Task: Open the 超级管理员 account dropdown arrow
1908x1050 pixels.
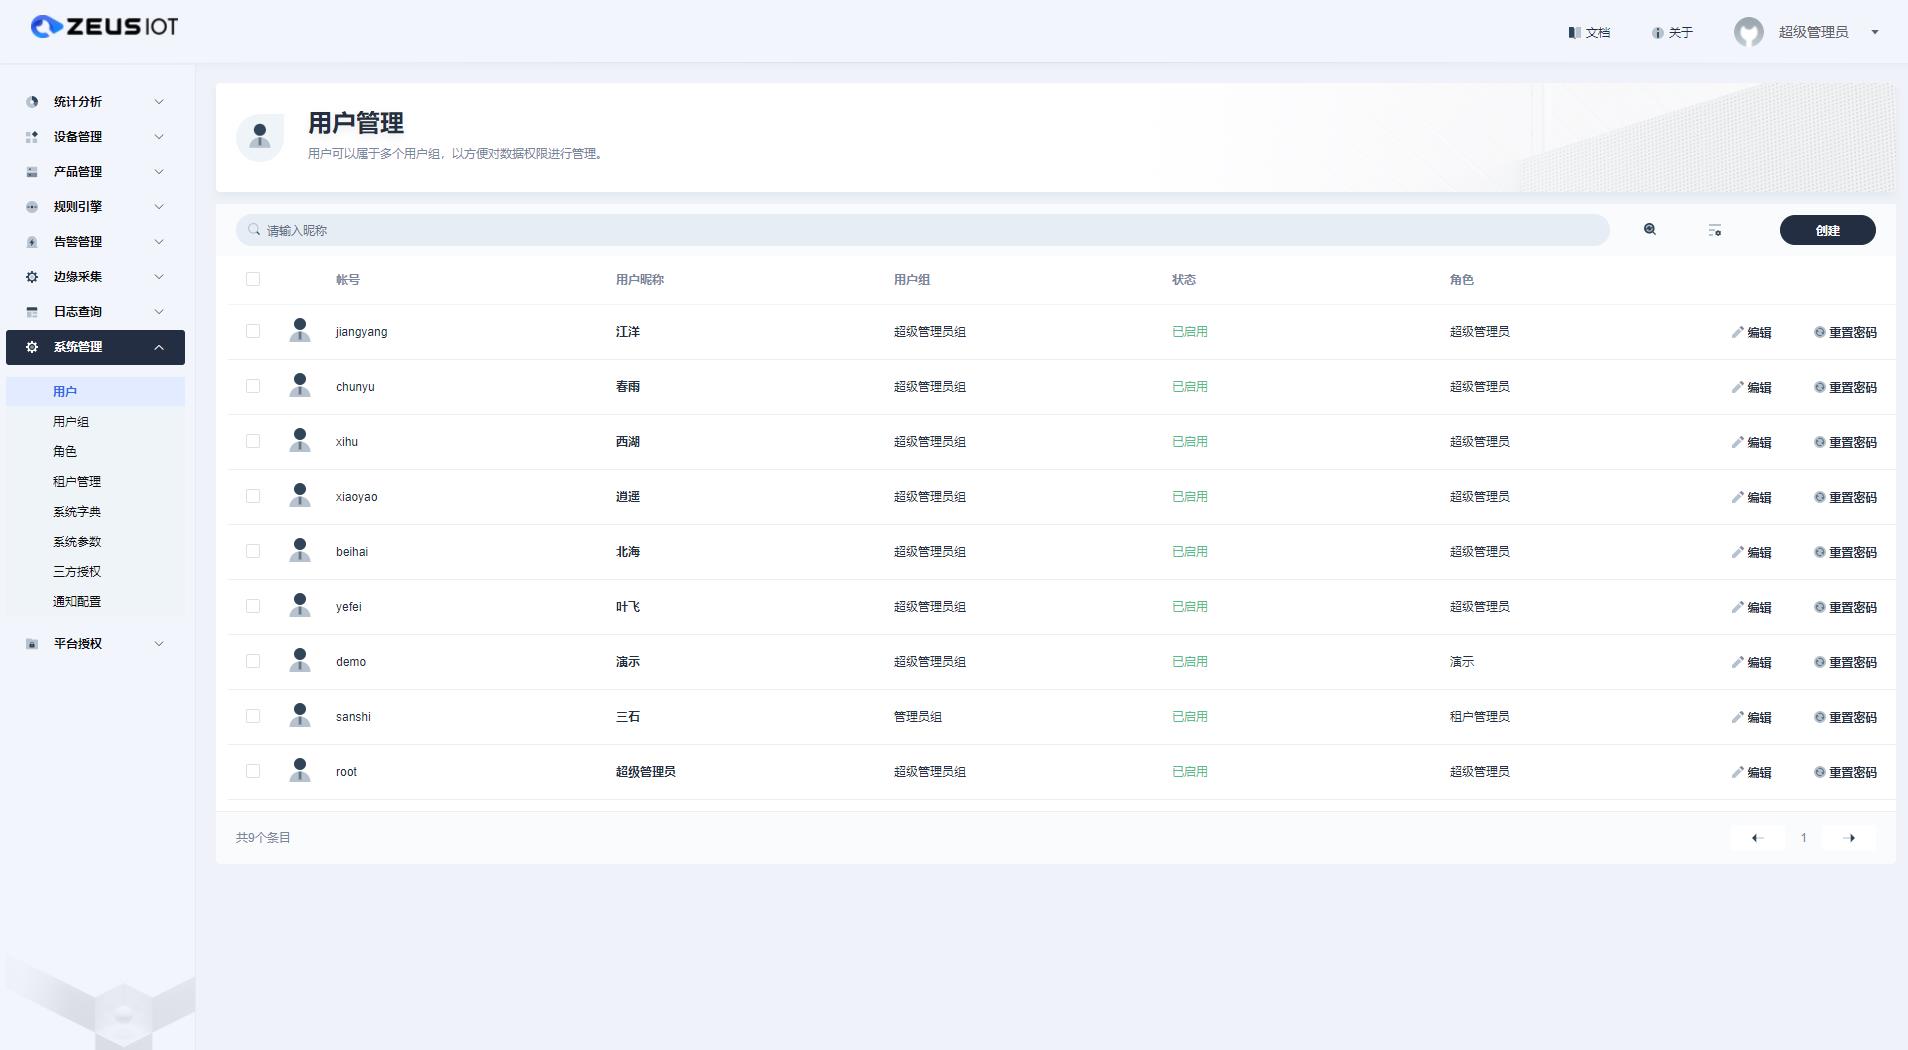Action: coord(1875,32)
